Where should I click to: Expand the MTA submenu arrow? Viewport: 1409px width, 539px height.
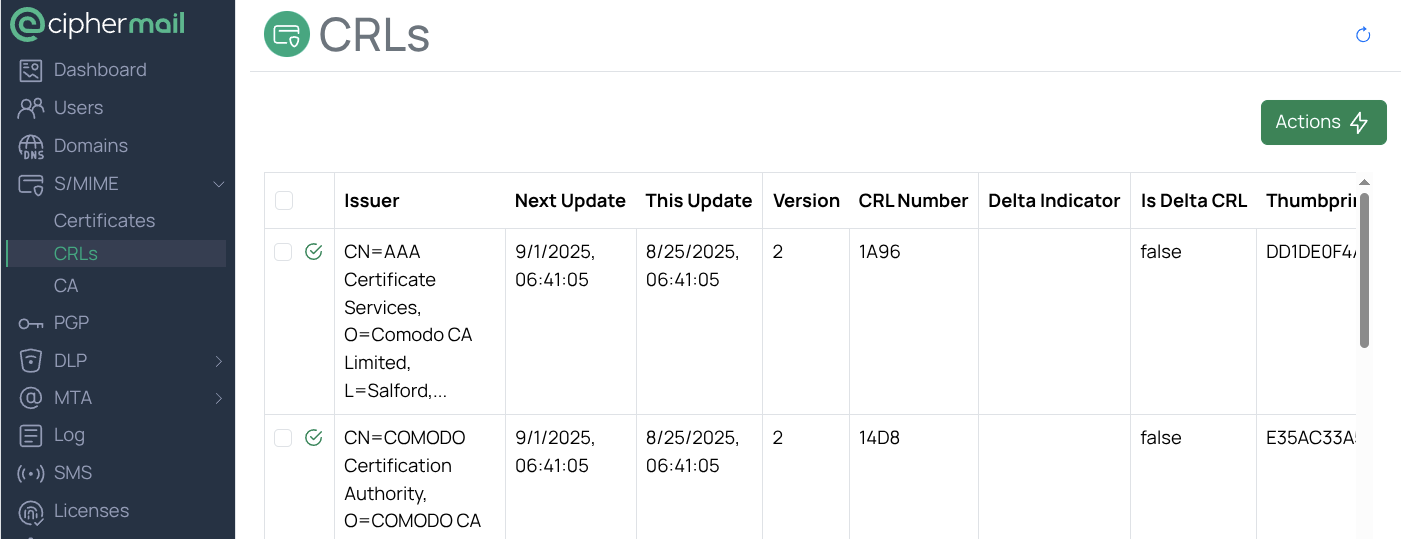[219, 398]
